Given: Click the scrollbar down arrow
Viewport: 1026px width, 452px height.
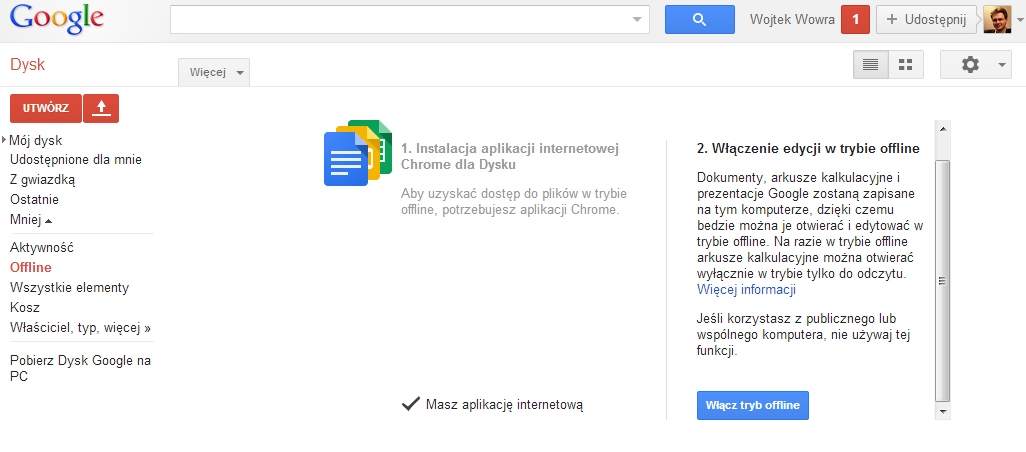Looking at the screenshot, I should click(943, 411).
